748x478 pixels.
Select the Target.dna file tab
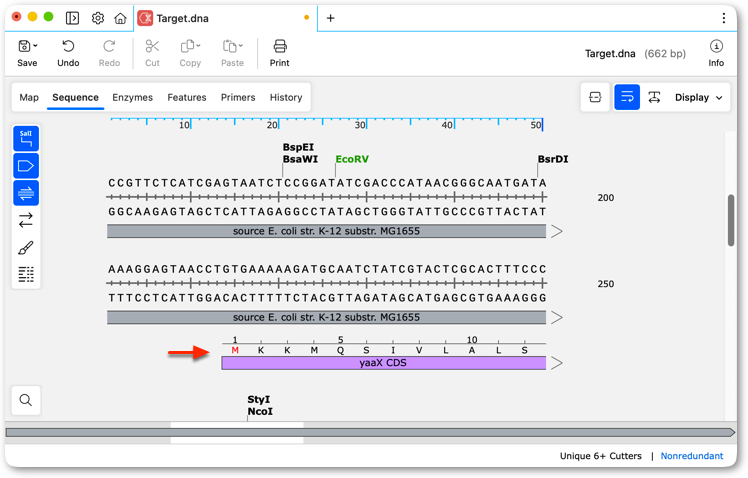pos(225,18)
